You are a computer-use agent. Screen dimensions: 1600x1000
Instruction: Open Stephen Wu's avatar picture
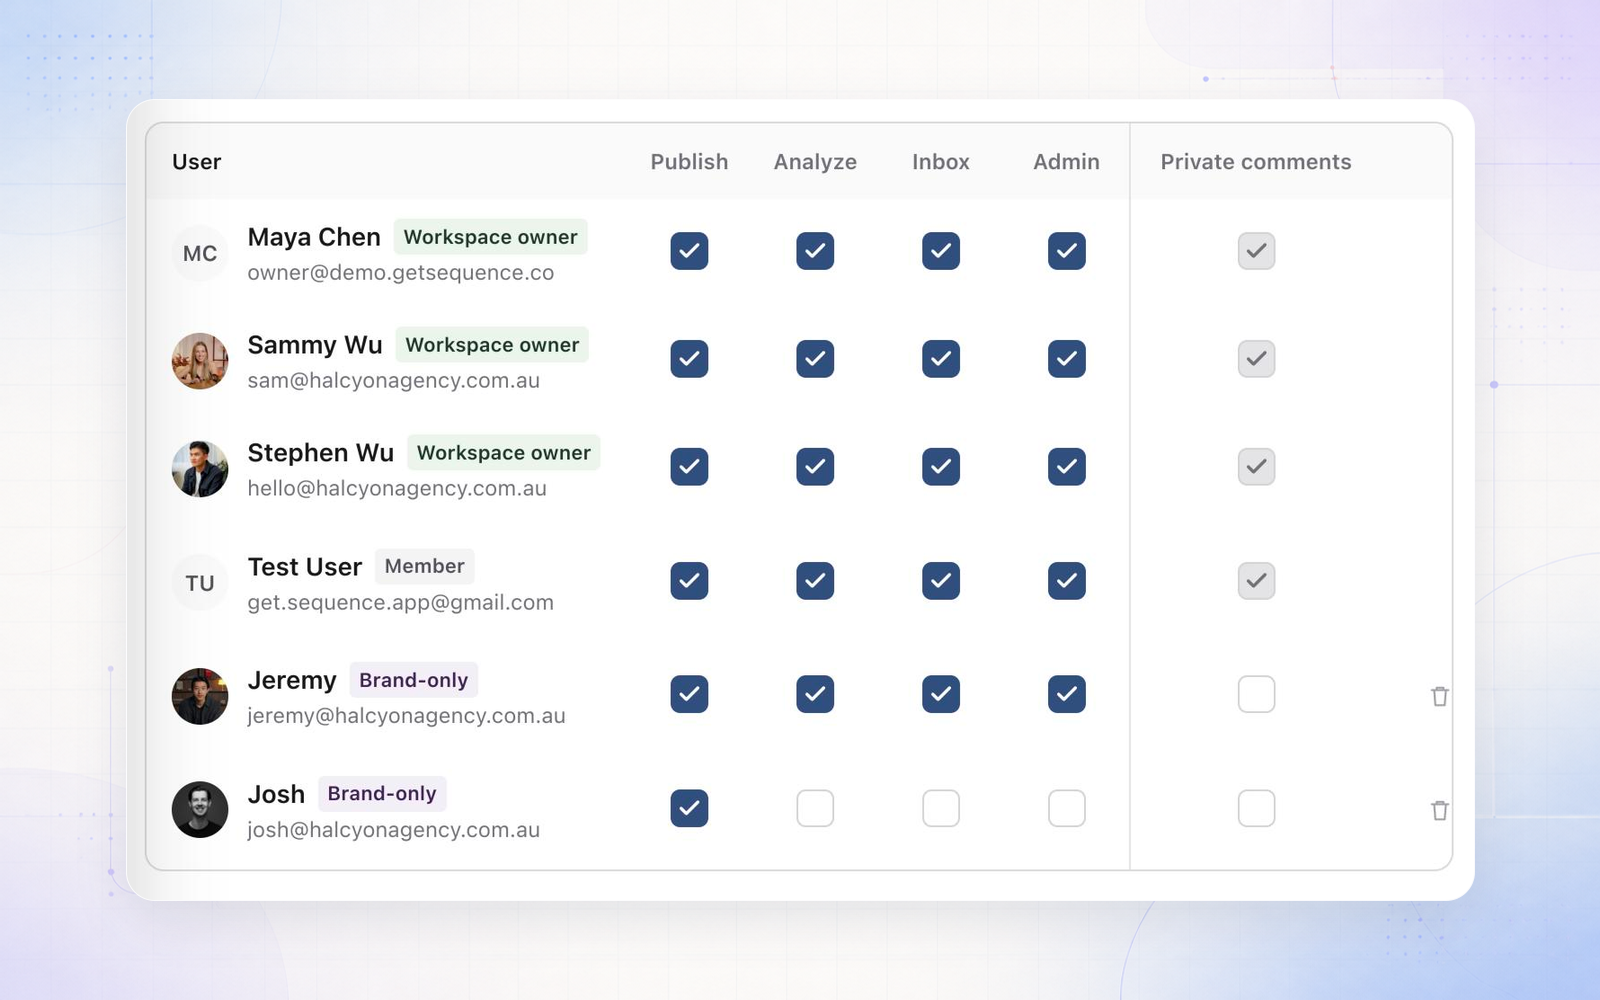[200, 469]
